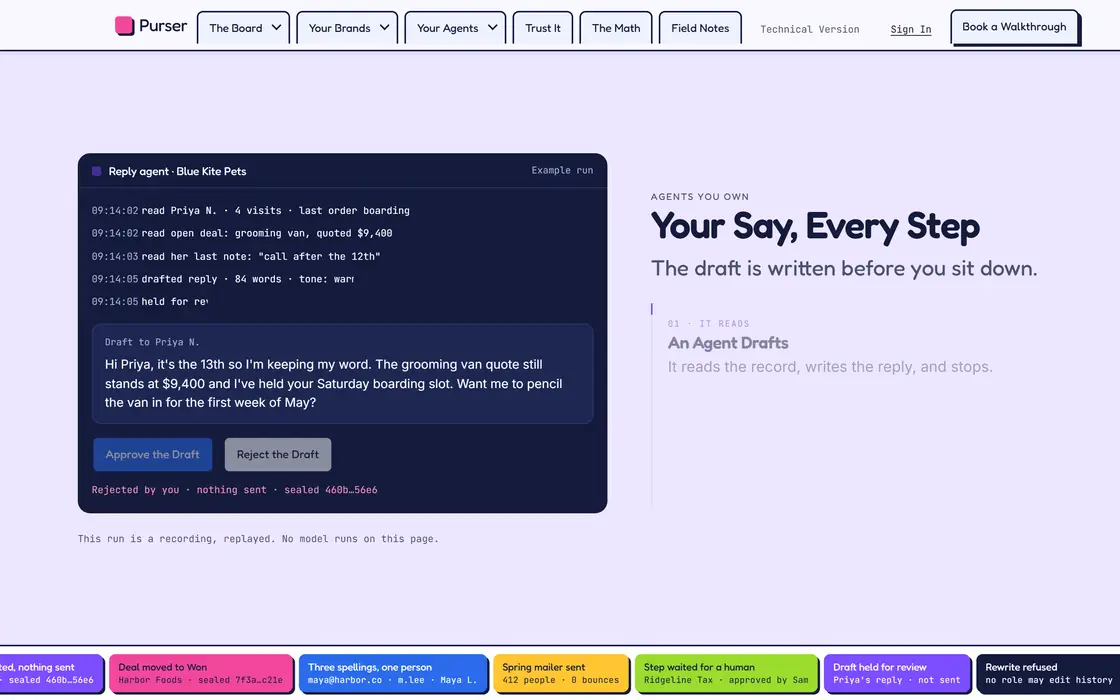Click the 'AGENTS YOU OWN' label
1120x700 pixels.
(700, 196)
